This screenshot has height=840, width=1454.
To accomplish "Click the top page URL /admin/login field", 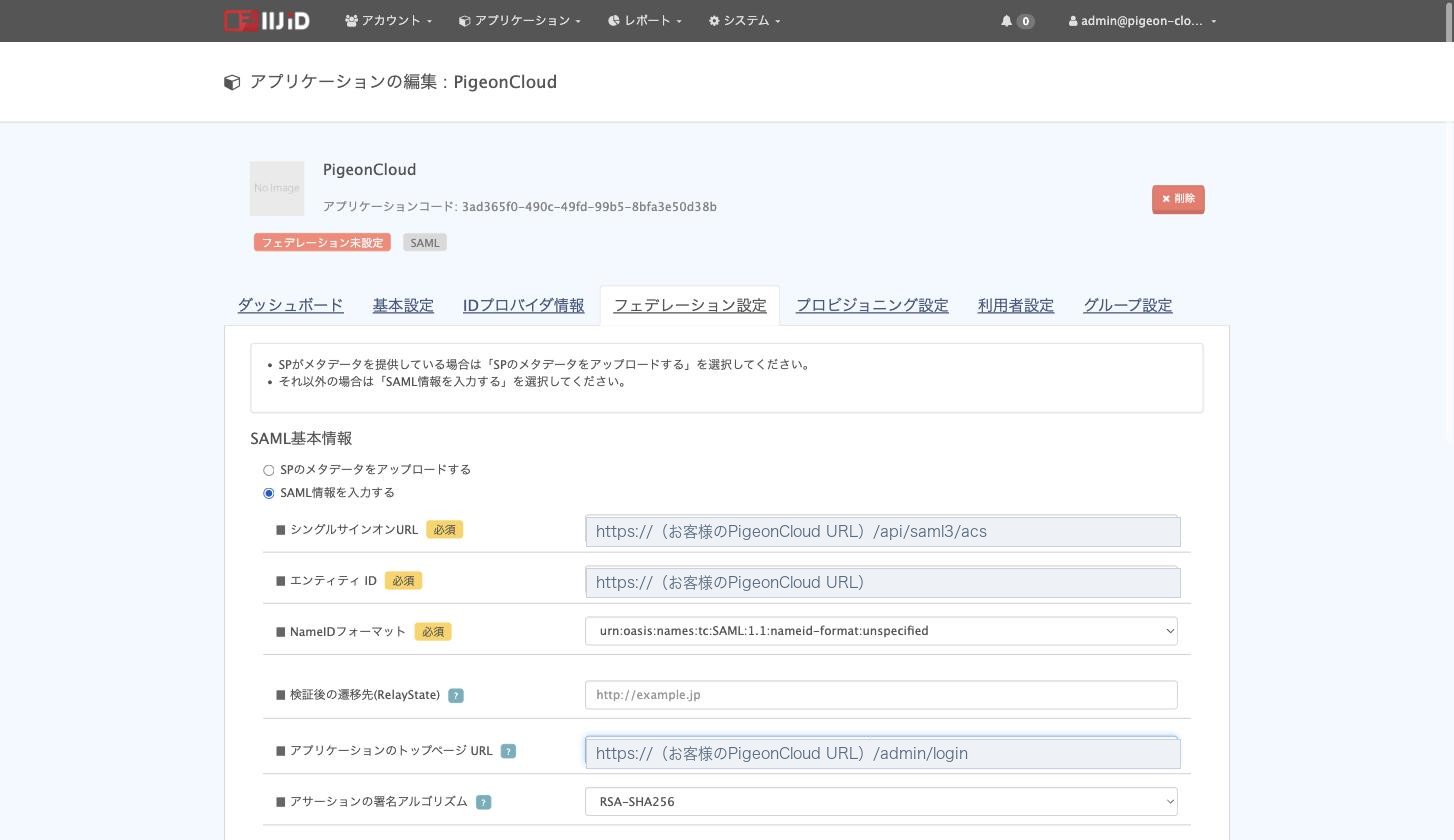I will [x=883, y=753].
